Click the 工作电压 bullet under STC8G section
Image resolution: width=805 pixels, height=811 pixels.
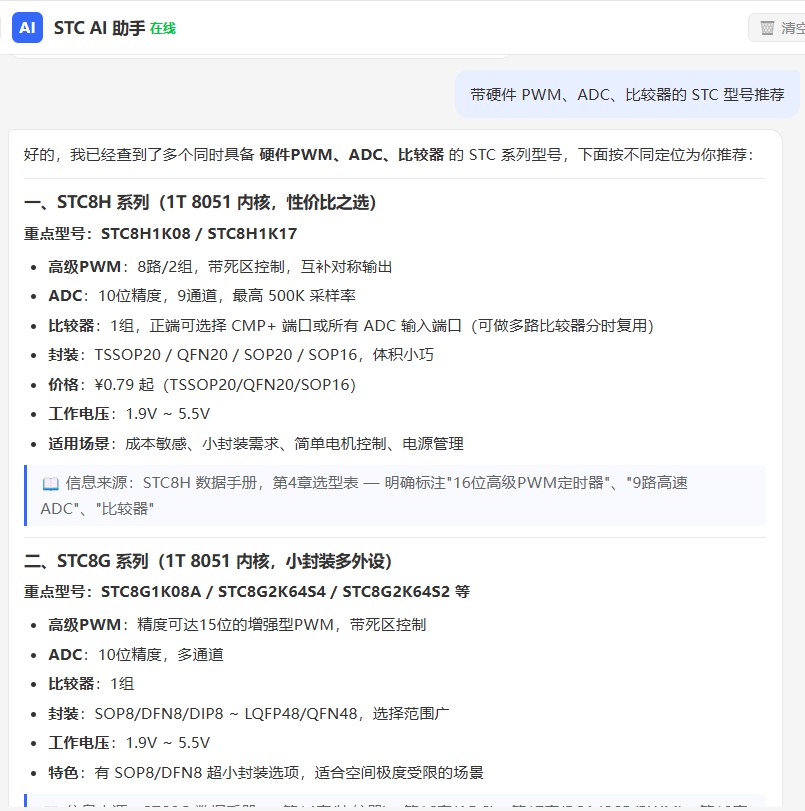129,743
